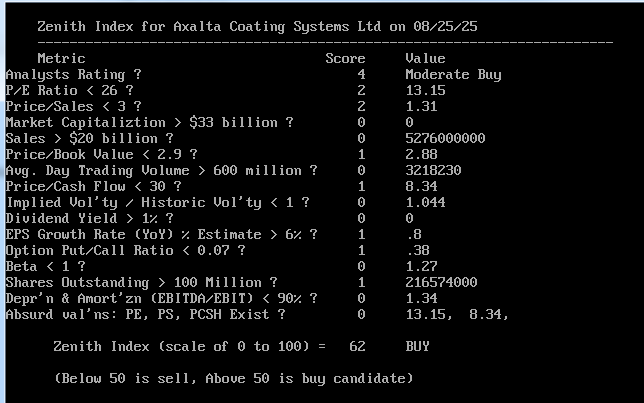Click the P/E value '13.15' in Value column

click(x=425, y=90)
